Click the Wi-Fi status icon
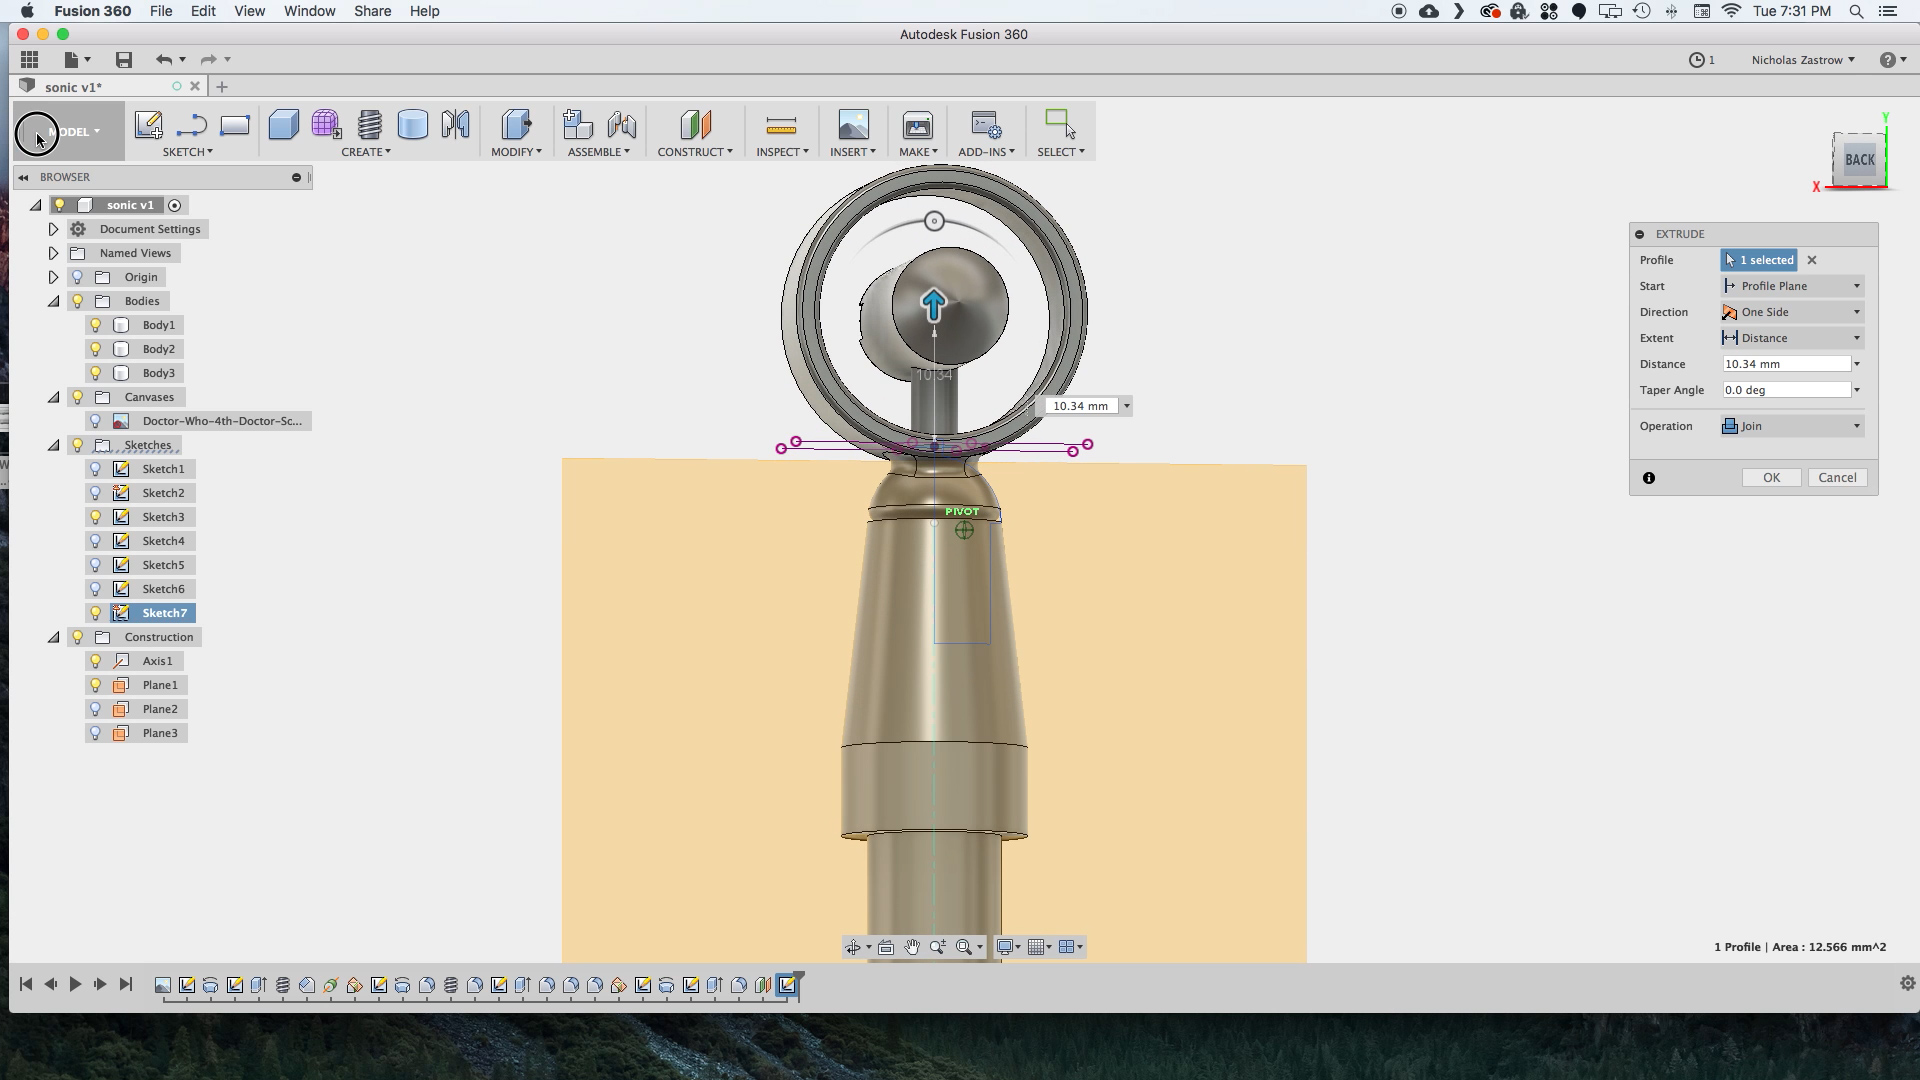The image size is (1920, 1080). 1731,11
